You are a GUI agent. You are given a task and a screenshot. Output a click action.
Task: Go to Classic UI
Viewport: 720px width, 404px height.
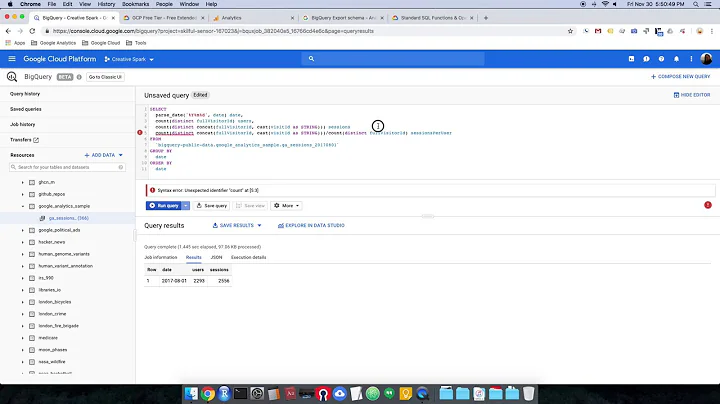[105, 77]
